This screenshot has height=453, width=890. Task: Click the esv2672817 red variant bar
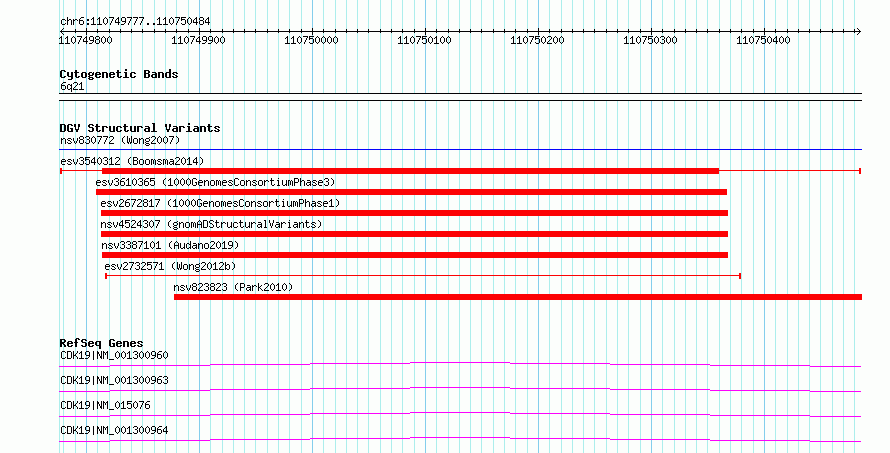click(414, 213)
